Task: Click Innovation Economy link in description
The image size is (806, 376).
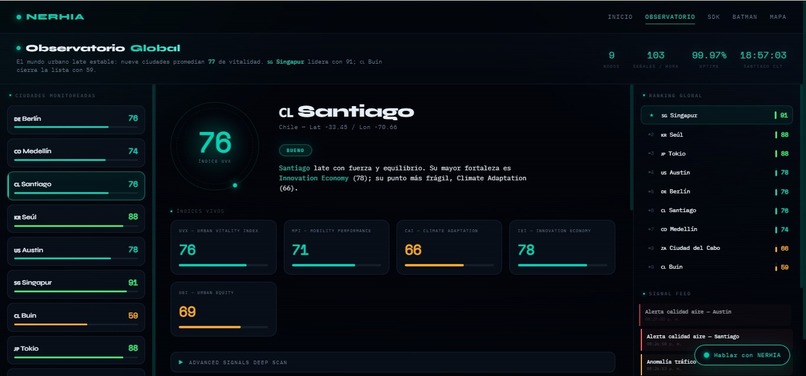Action: click(314, 178)
